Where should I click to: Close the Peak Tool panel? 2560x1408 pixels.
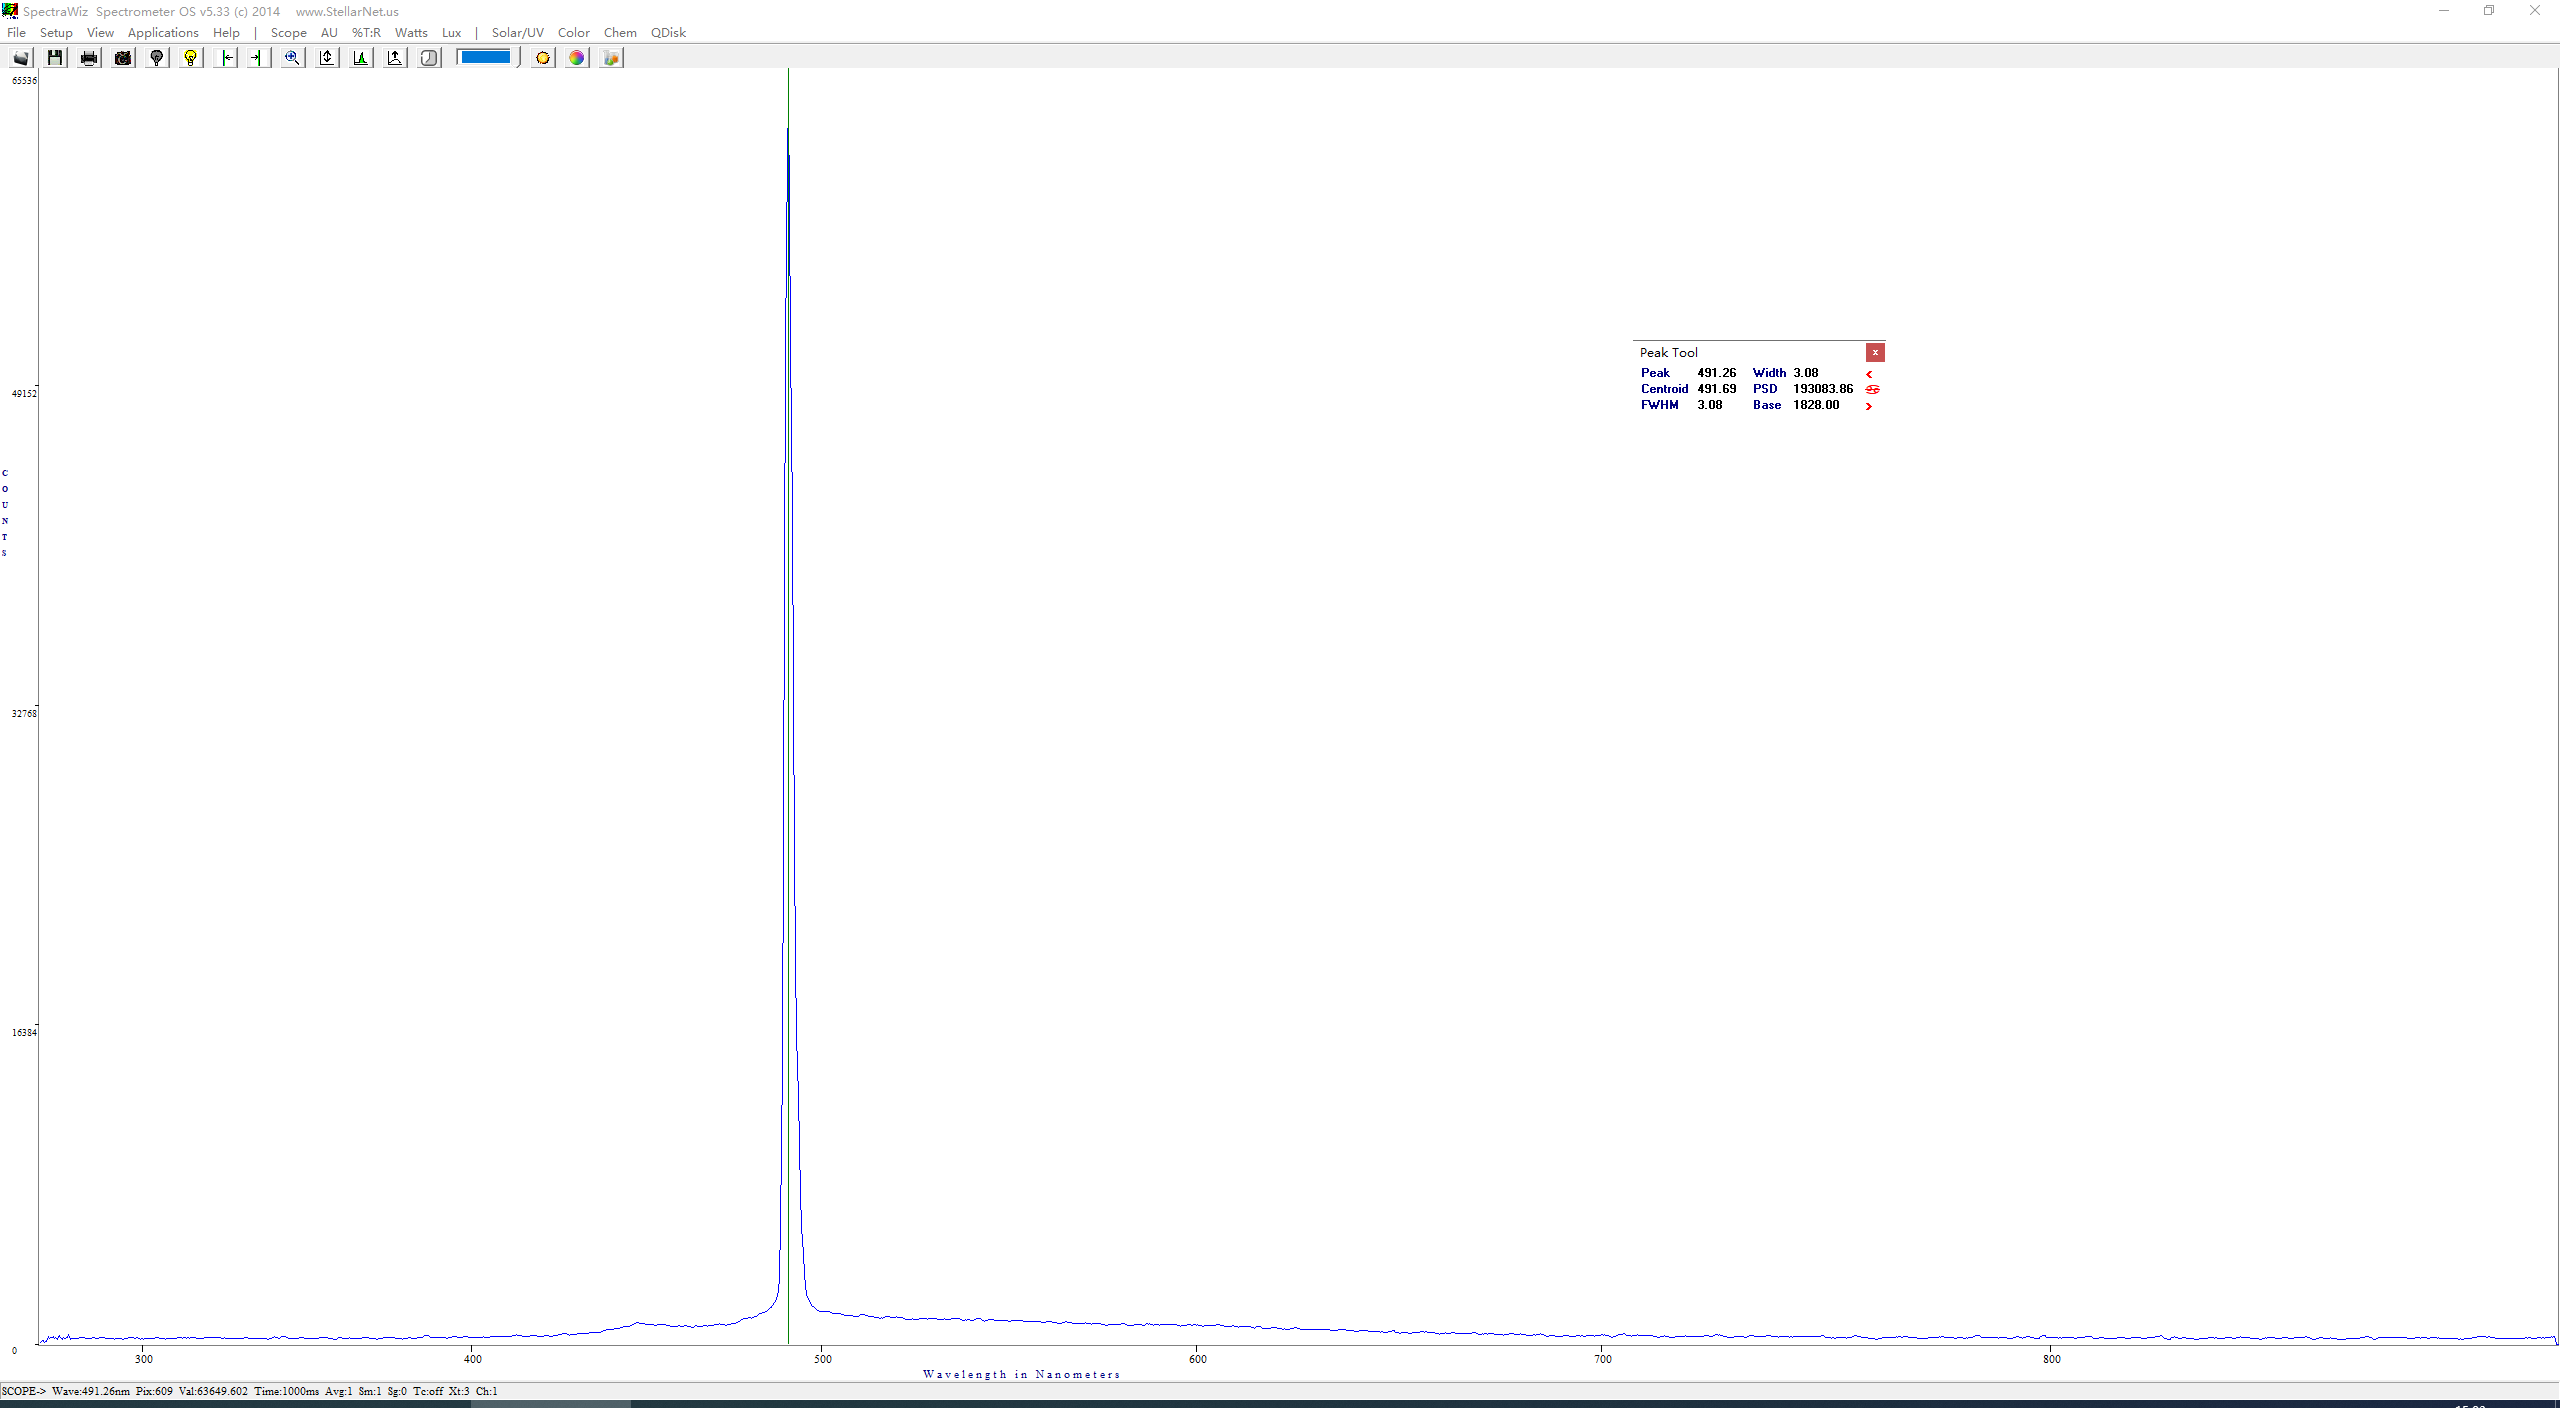[1875, 352]
